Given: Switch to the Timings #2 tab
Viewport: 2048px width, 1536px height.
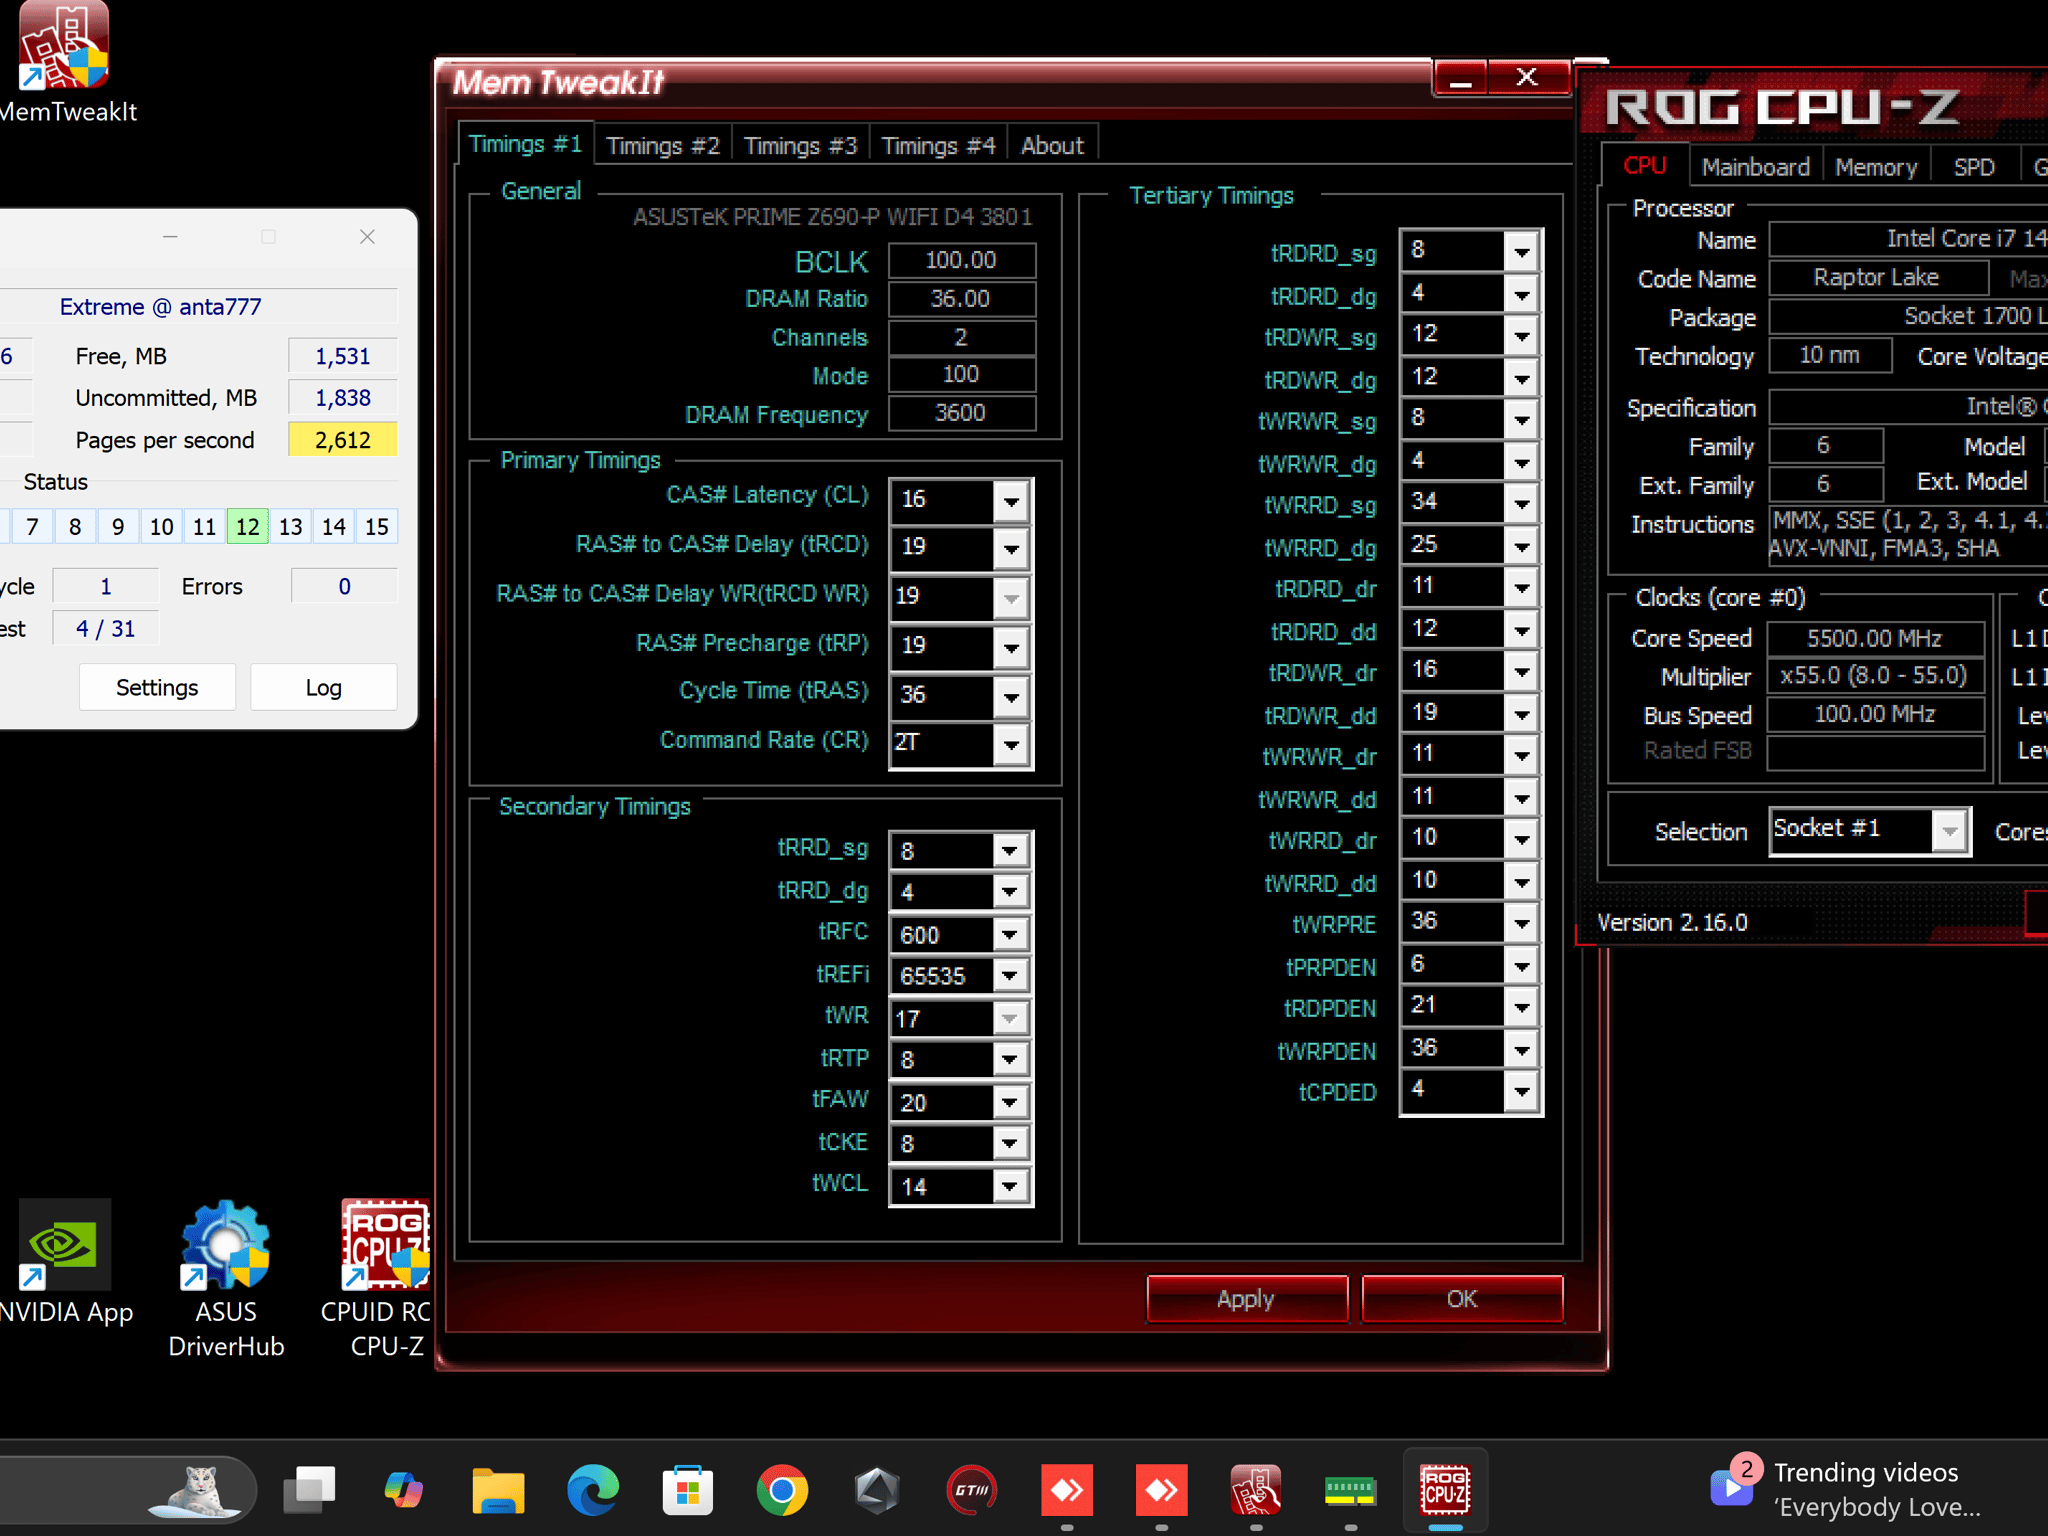Looking at the screenshot, I should (x=662, y=146).
